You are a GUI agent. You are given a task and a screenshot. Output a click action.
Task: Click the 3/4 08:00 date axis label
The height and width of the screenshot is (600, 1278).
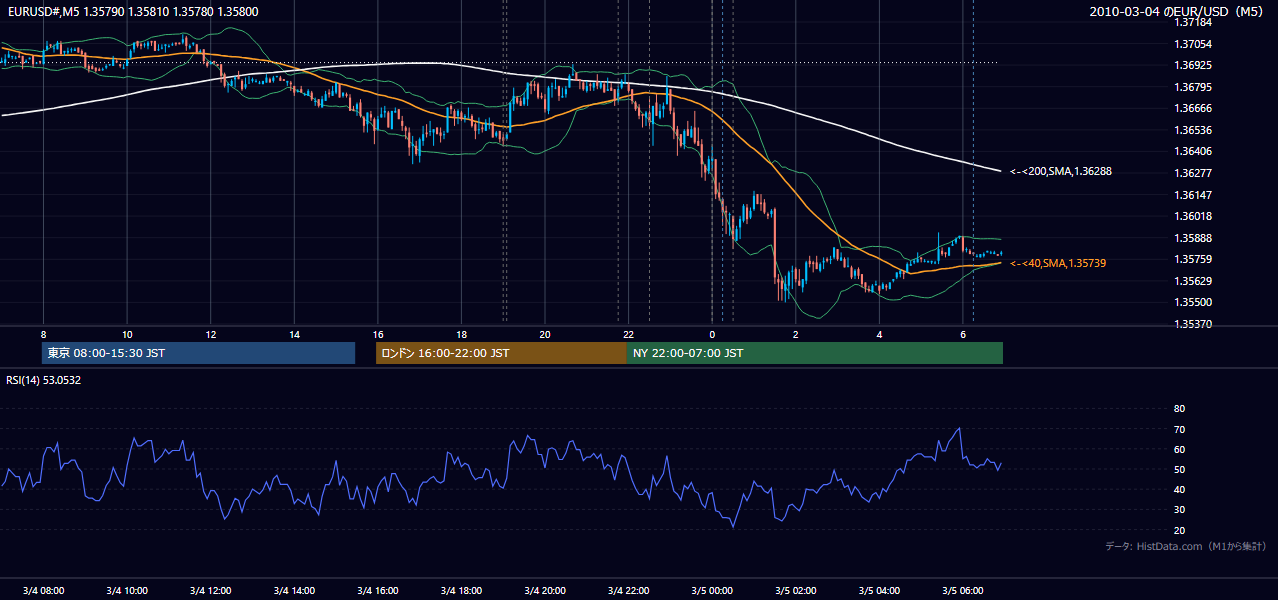click(43, 590)
